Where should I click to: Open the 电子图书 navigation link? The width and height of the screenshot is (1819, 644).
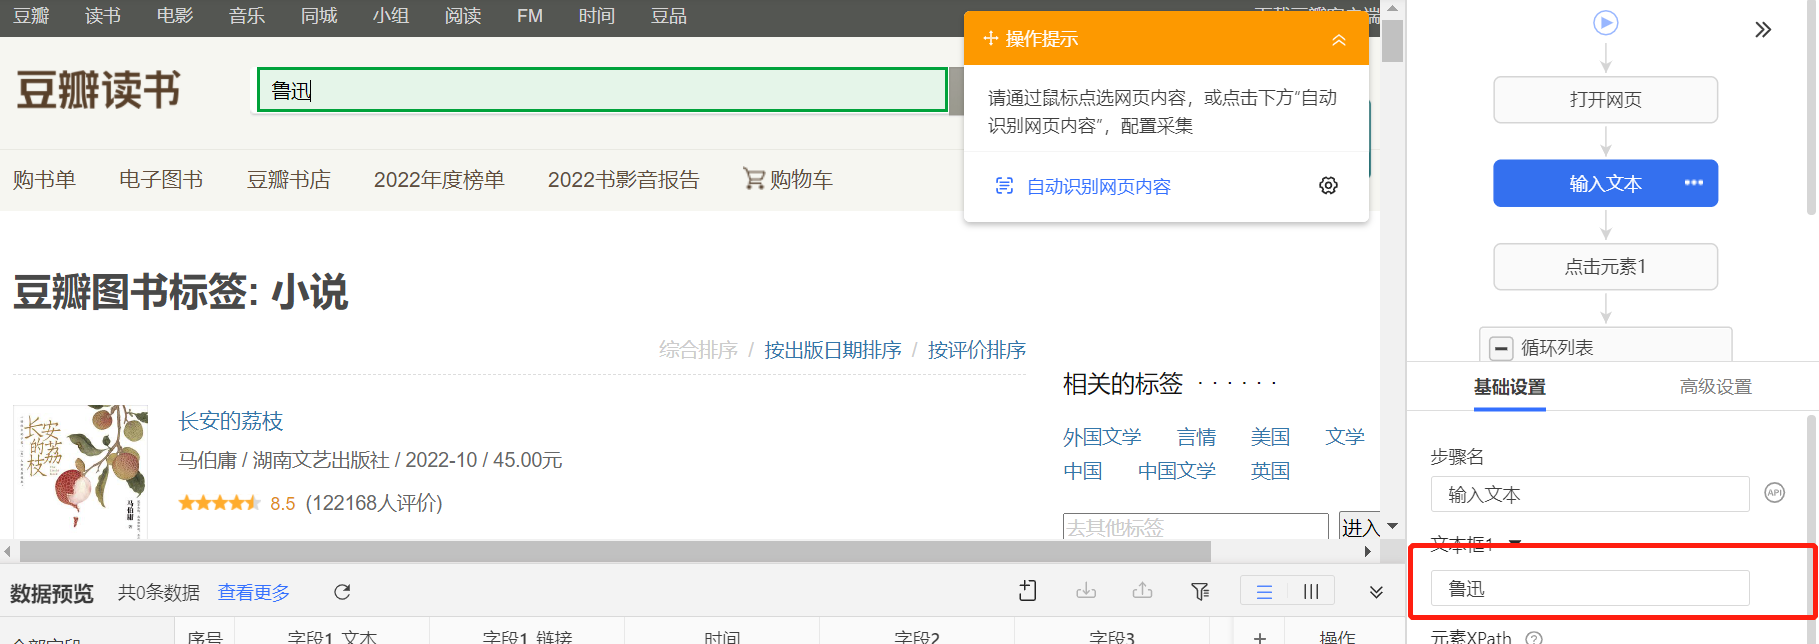click(161, 180)
